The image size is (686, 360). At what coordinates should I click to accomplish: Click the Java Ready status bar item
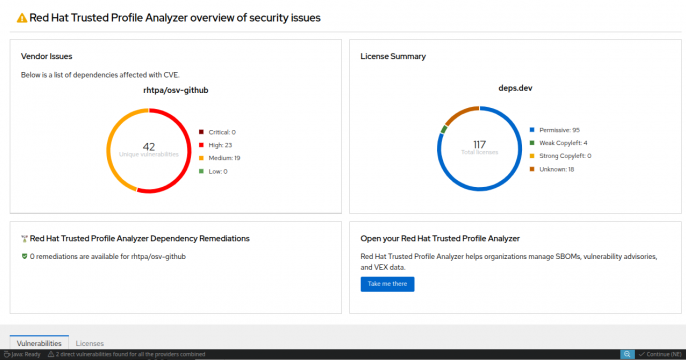(x=22, y=354)
